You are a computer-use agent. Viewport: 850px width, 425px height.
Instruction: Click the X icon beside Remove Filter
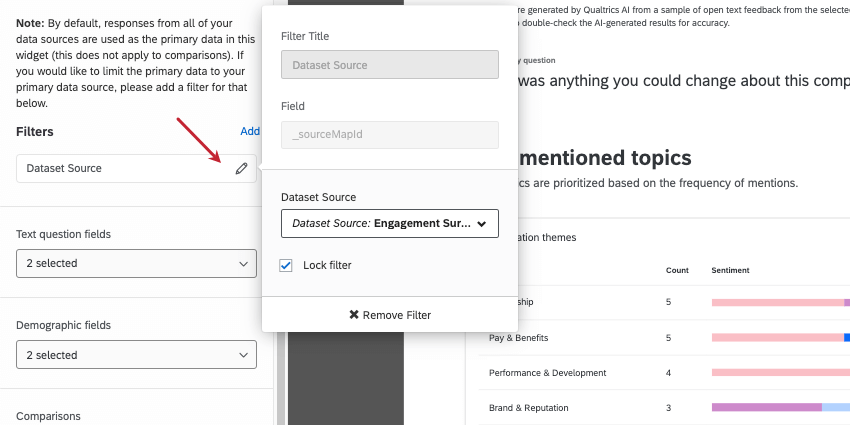coord(354,315)
